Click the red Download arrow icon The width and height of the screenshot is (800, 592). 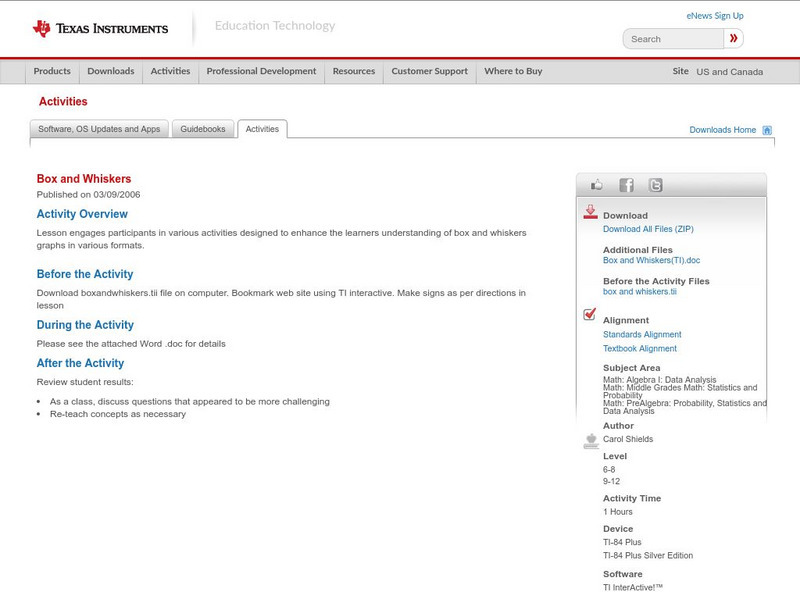coord(590,212)
